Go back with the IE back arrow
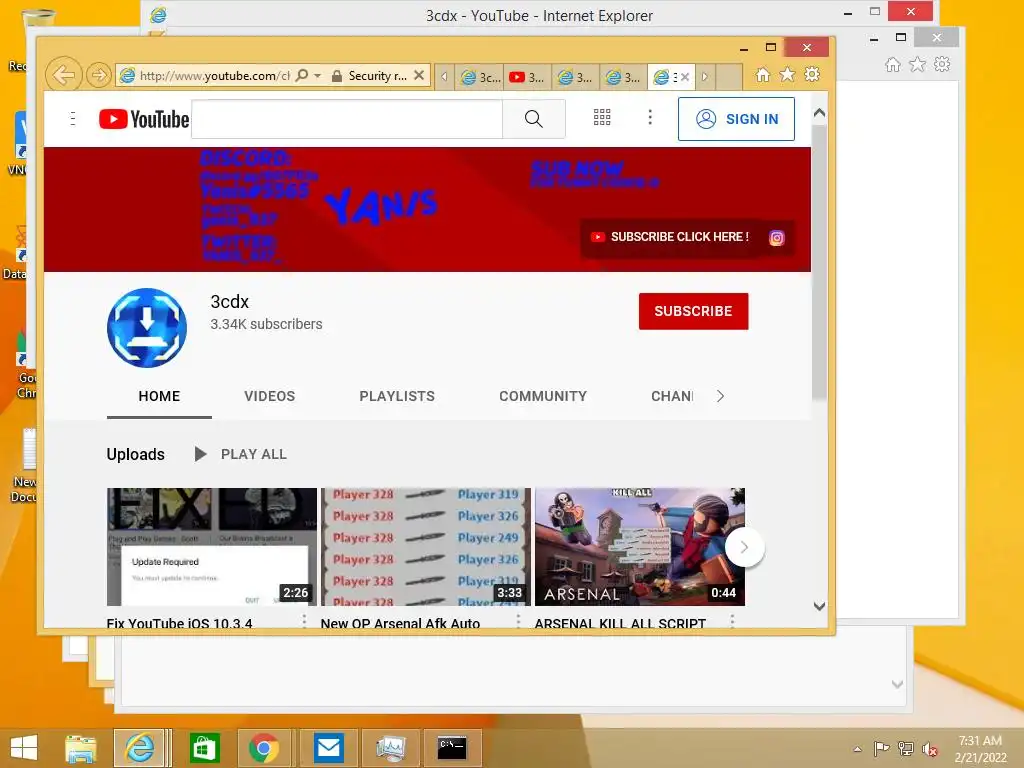The image size is (1024, 768). click(63, 75)
